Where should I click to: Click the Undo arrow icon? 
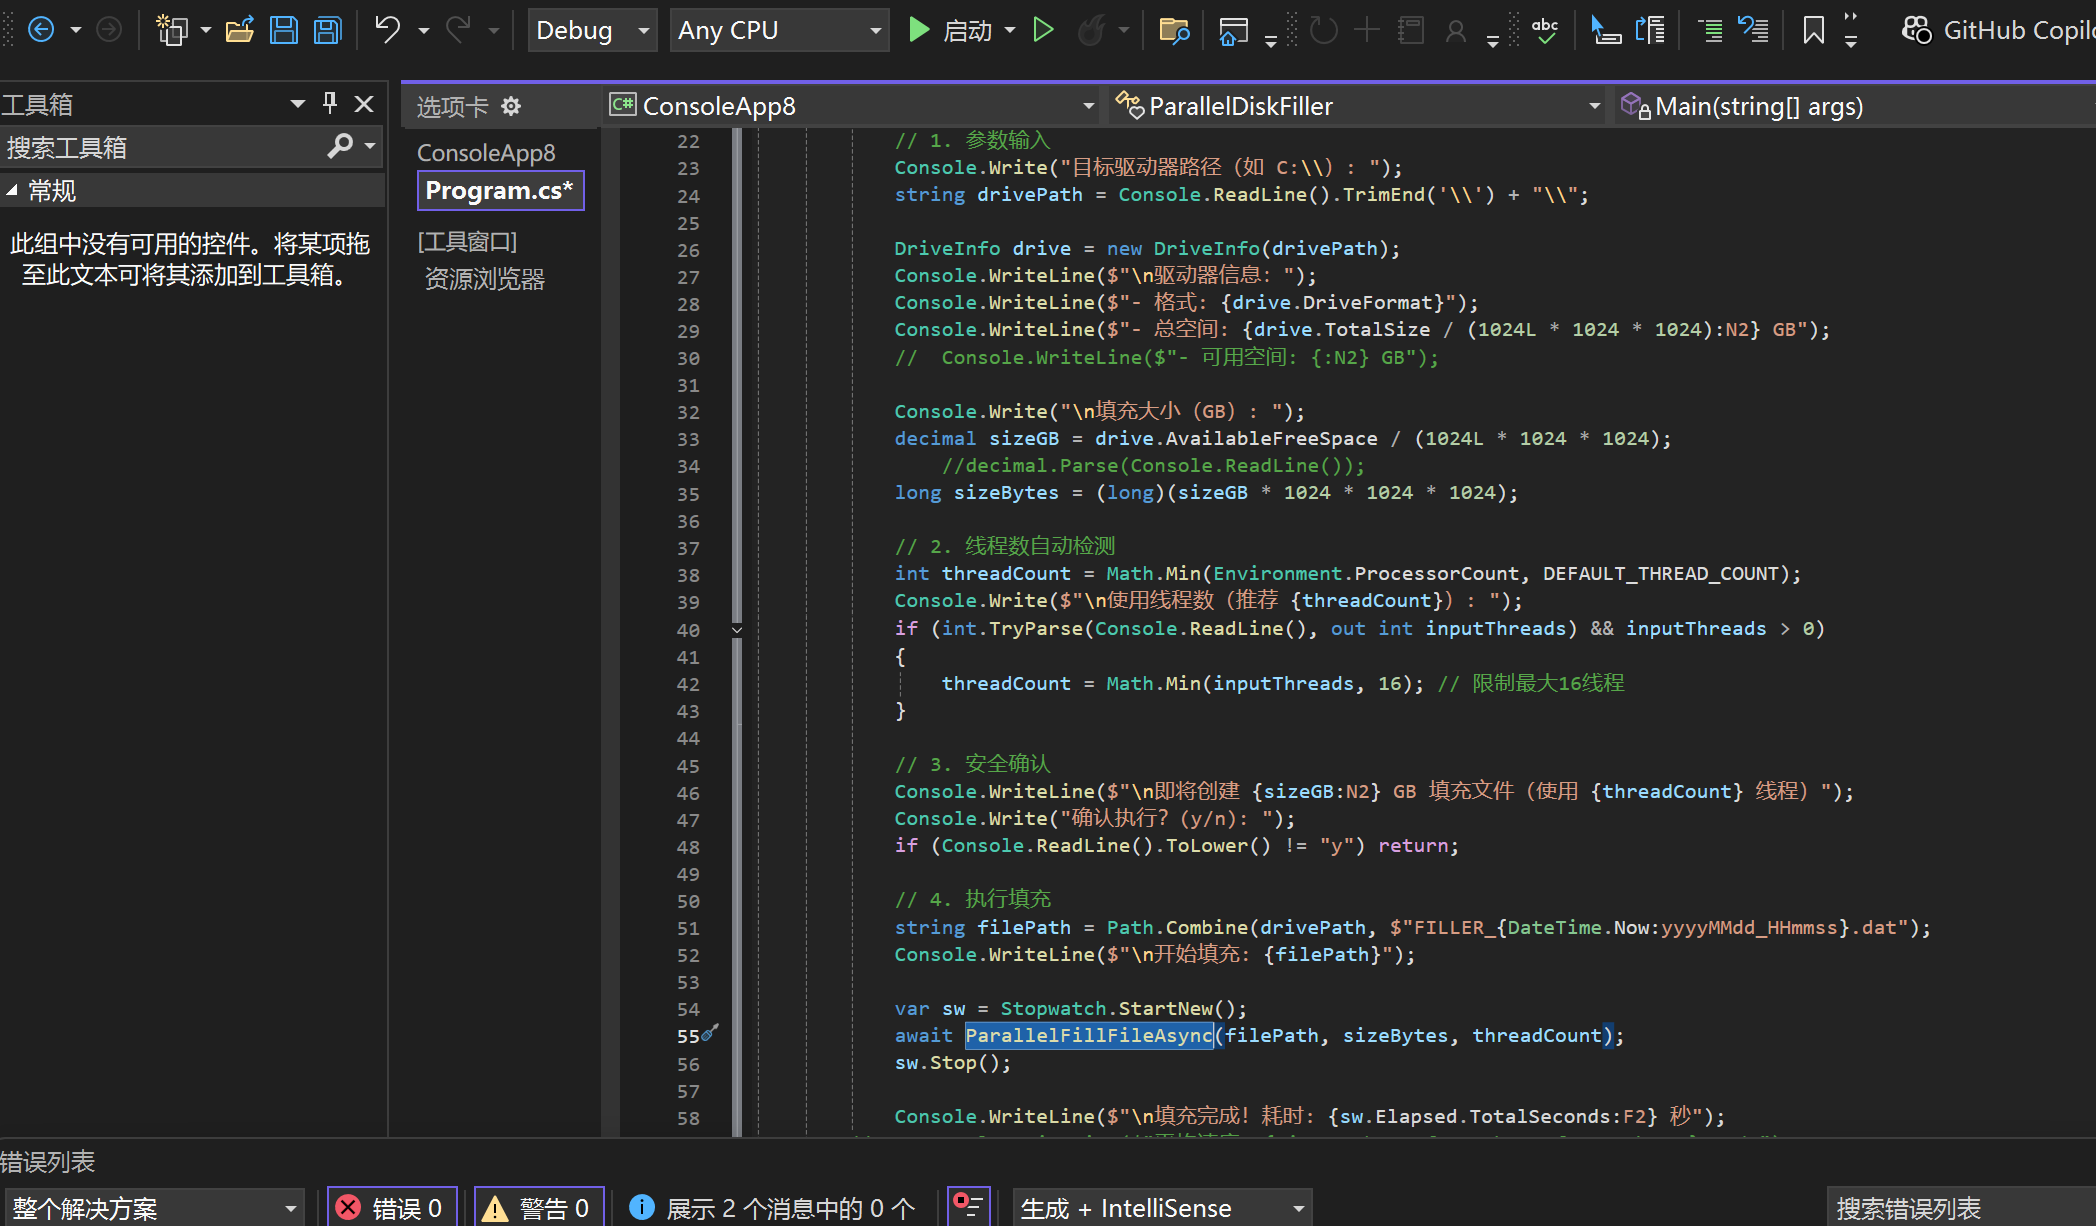tap(387, 30)
